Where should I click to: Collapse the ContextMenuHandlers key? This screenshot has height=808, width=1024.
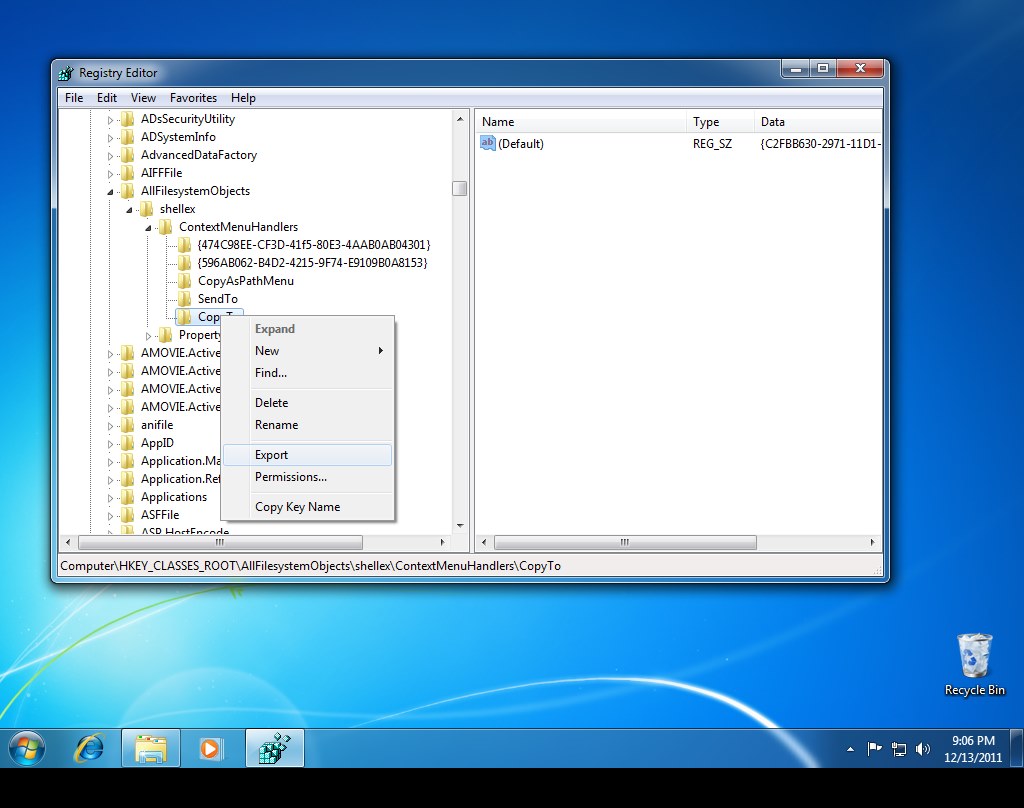(x=148, y=227)
